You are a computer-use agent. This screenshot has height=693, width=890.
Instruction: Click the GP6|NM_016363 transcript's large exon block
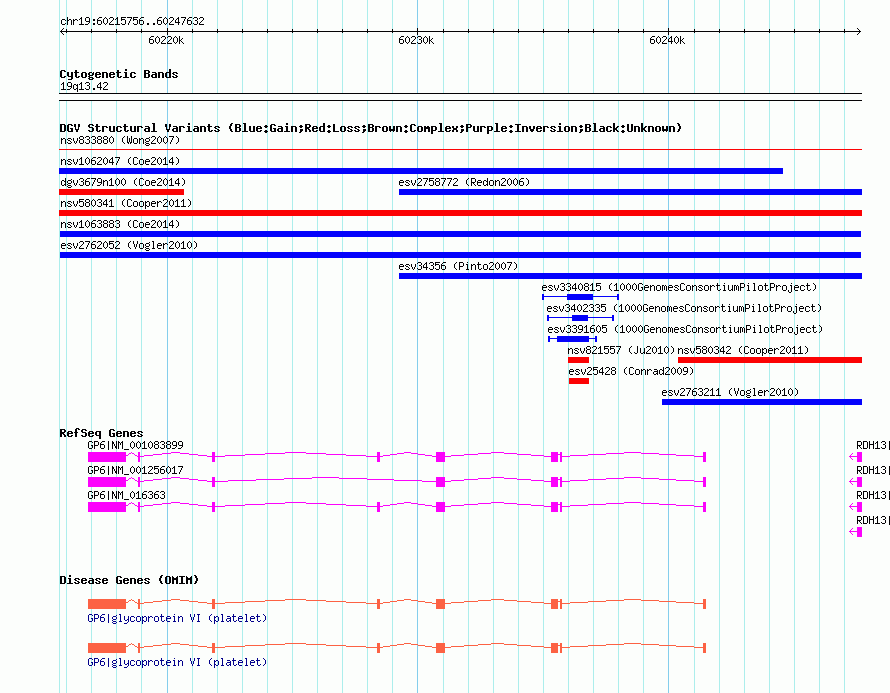tap(107, 507)
